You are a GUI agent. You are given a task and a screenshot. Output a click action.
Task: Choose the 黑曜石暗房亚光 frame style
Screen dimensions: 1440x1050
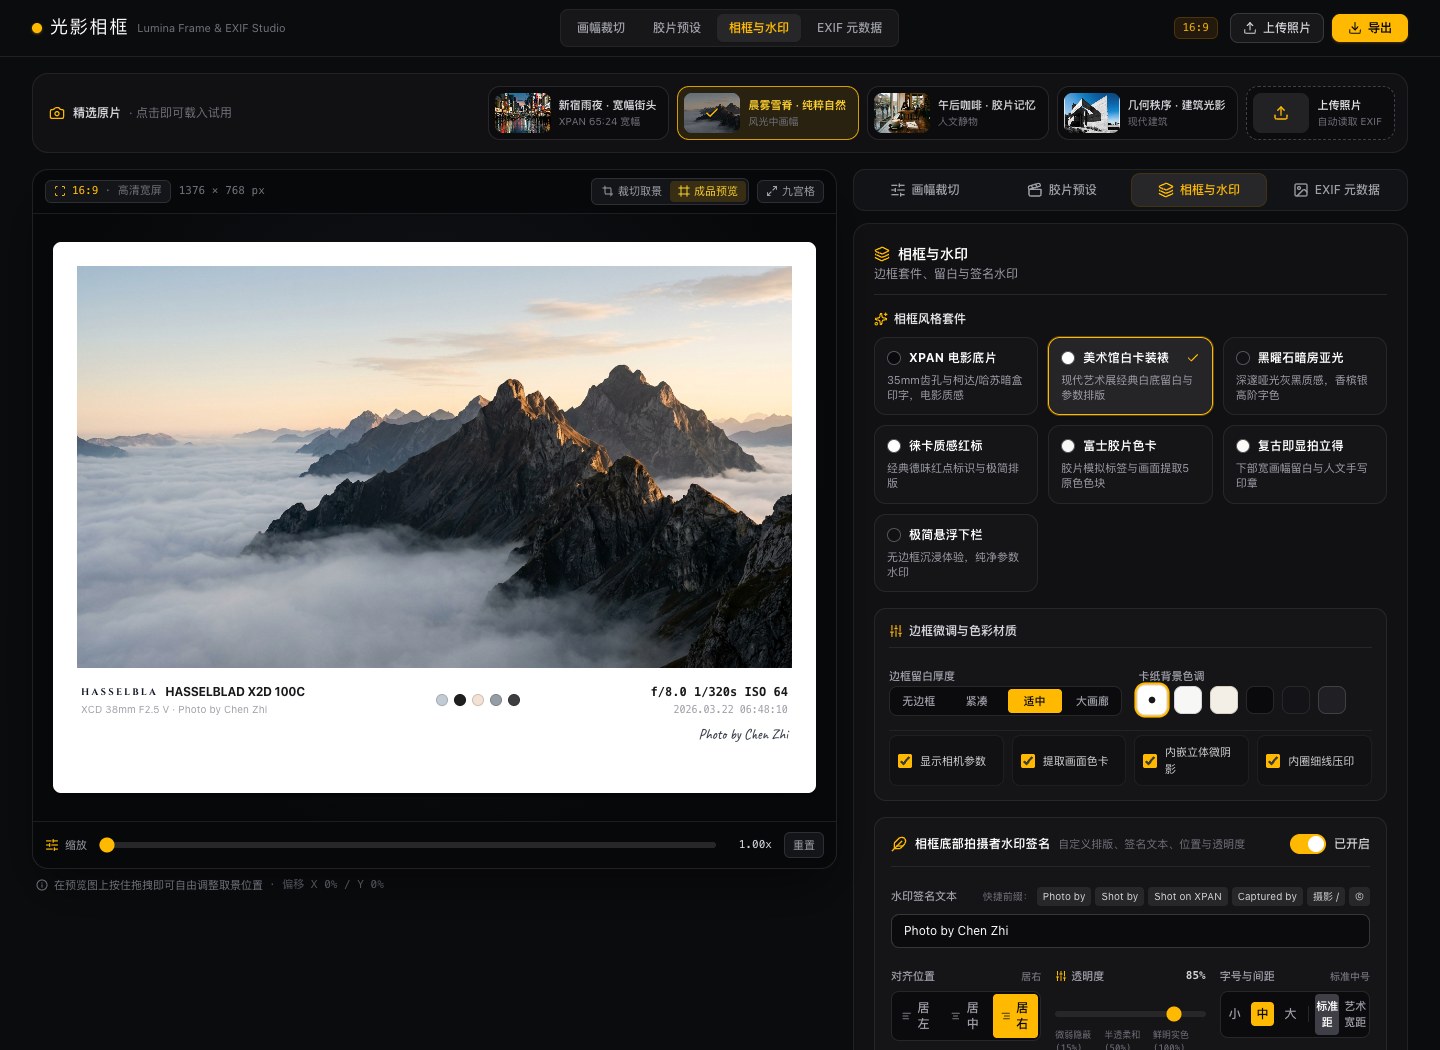[1304, 376]
